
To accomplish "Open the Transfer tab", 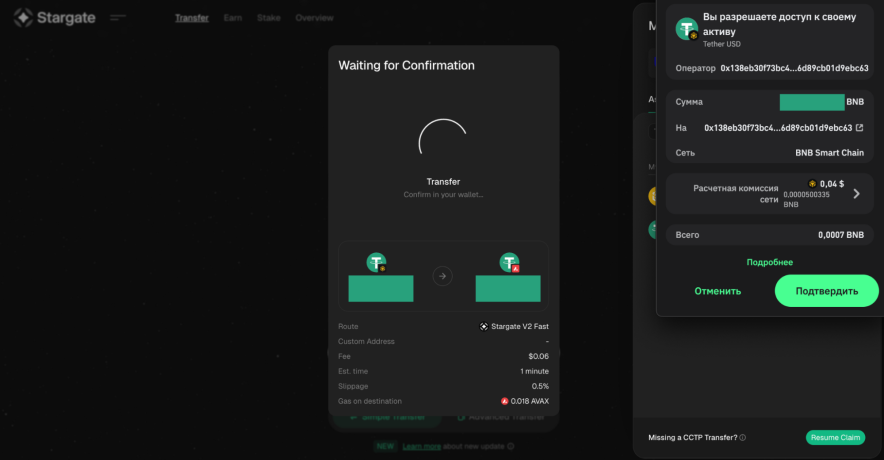I will coord(191,18).
